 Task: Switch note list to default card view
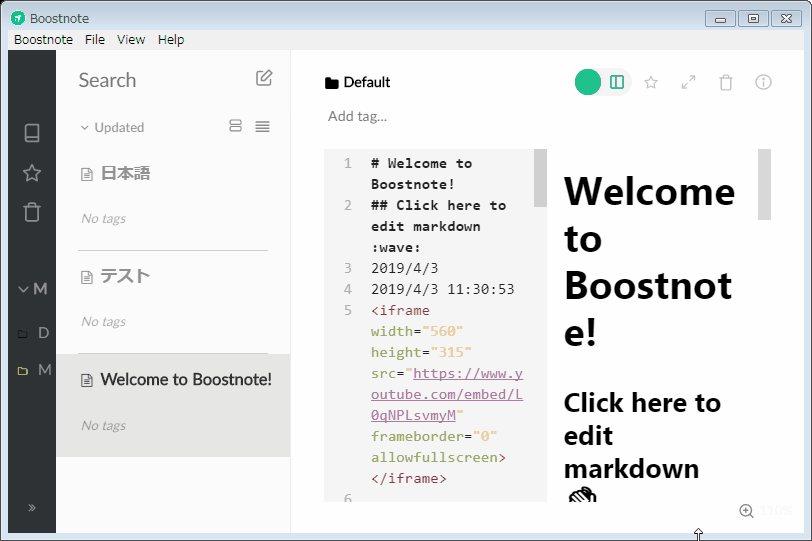236,126
